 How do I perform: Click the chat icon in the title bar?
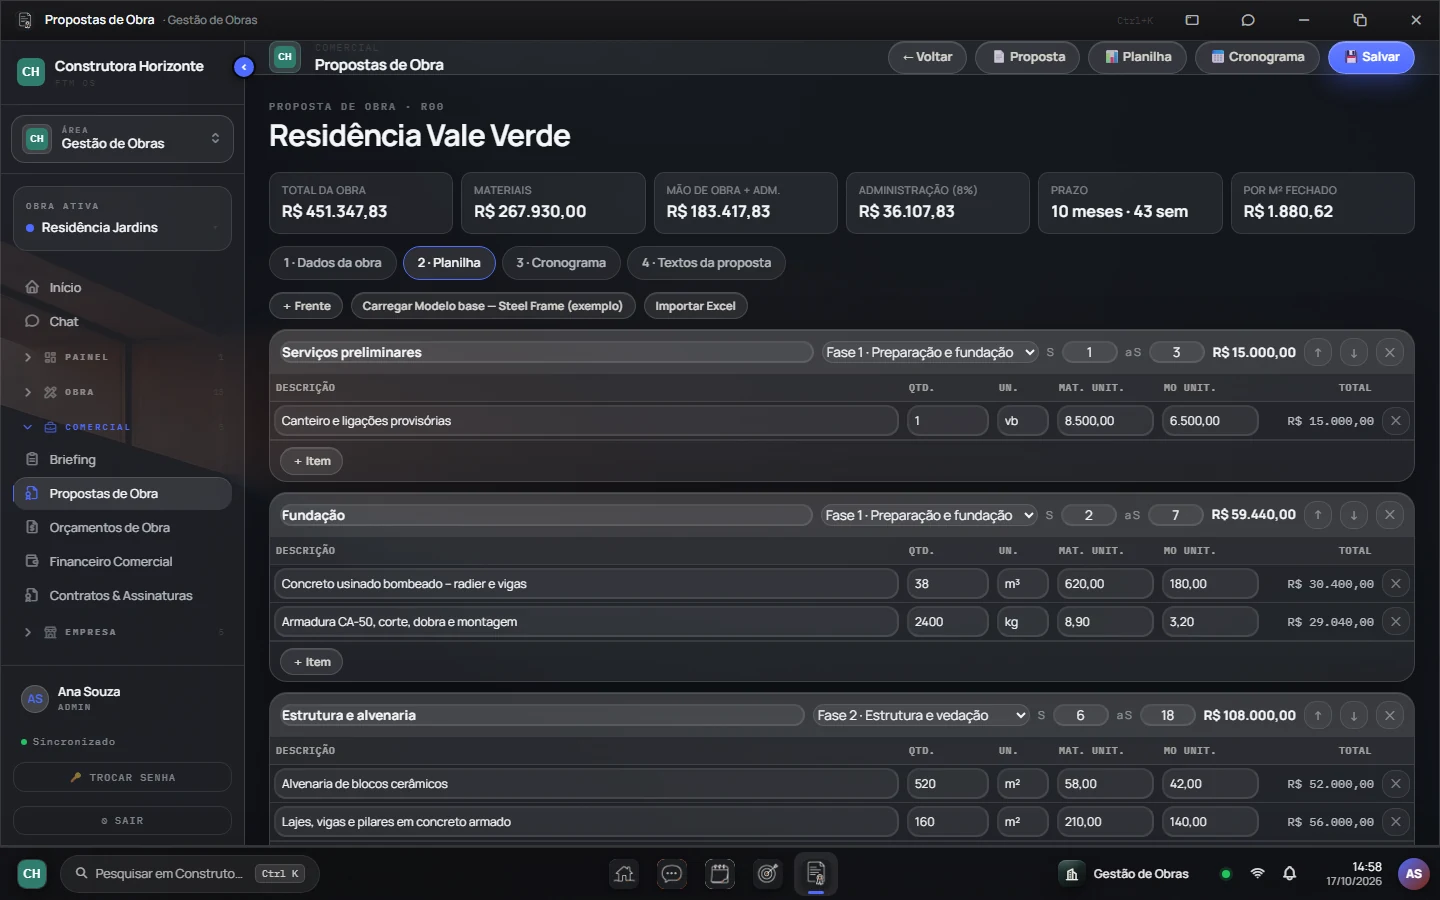click(1248, 20)
